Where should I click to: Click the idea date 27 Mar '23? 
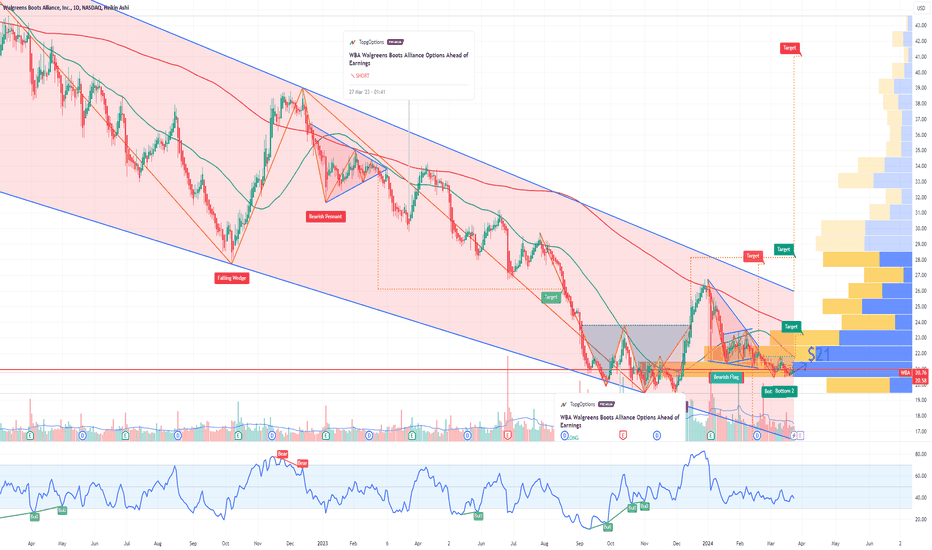tap(367, 92)
